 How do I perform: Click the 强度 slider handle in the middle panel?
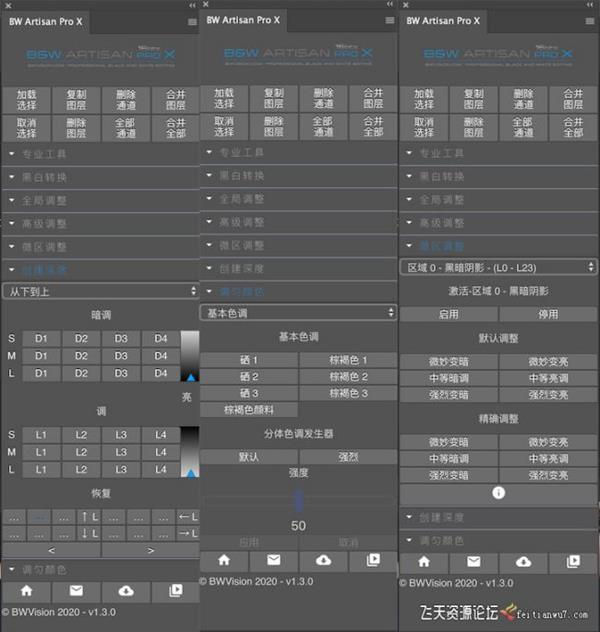click(x=299, y=501)
